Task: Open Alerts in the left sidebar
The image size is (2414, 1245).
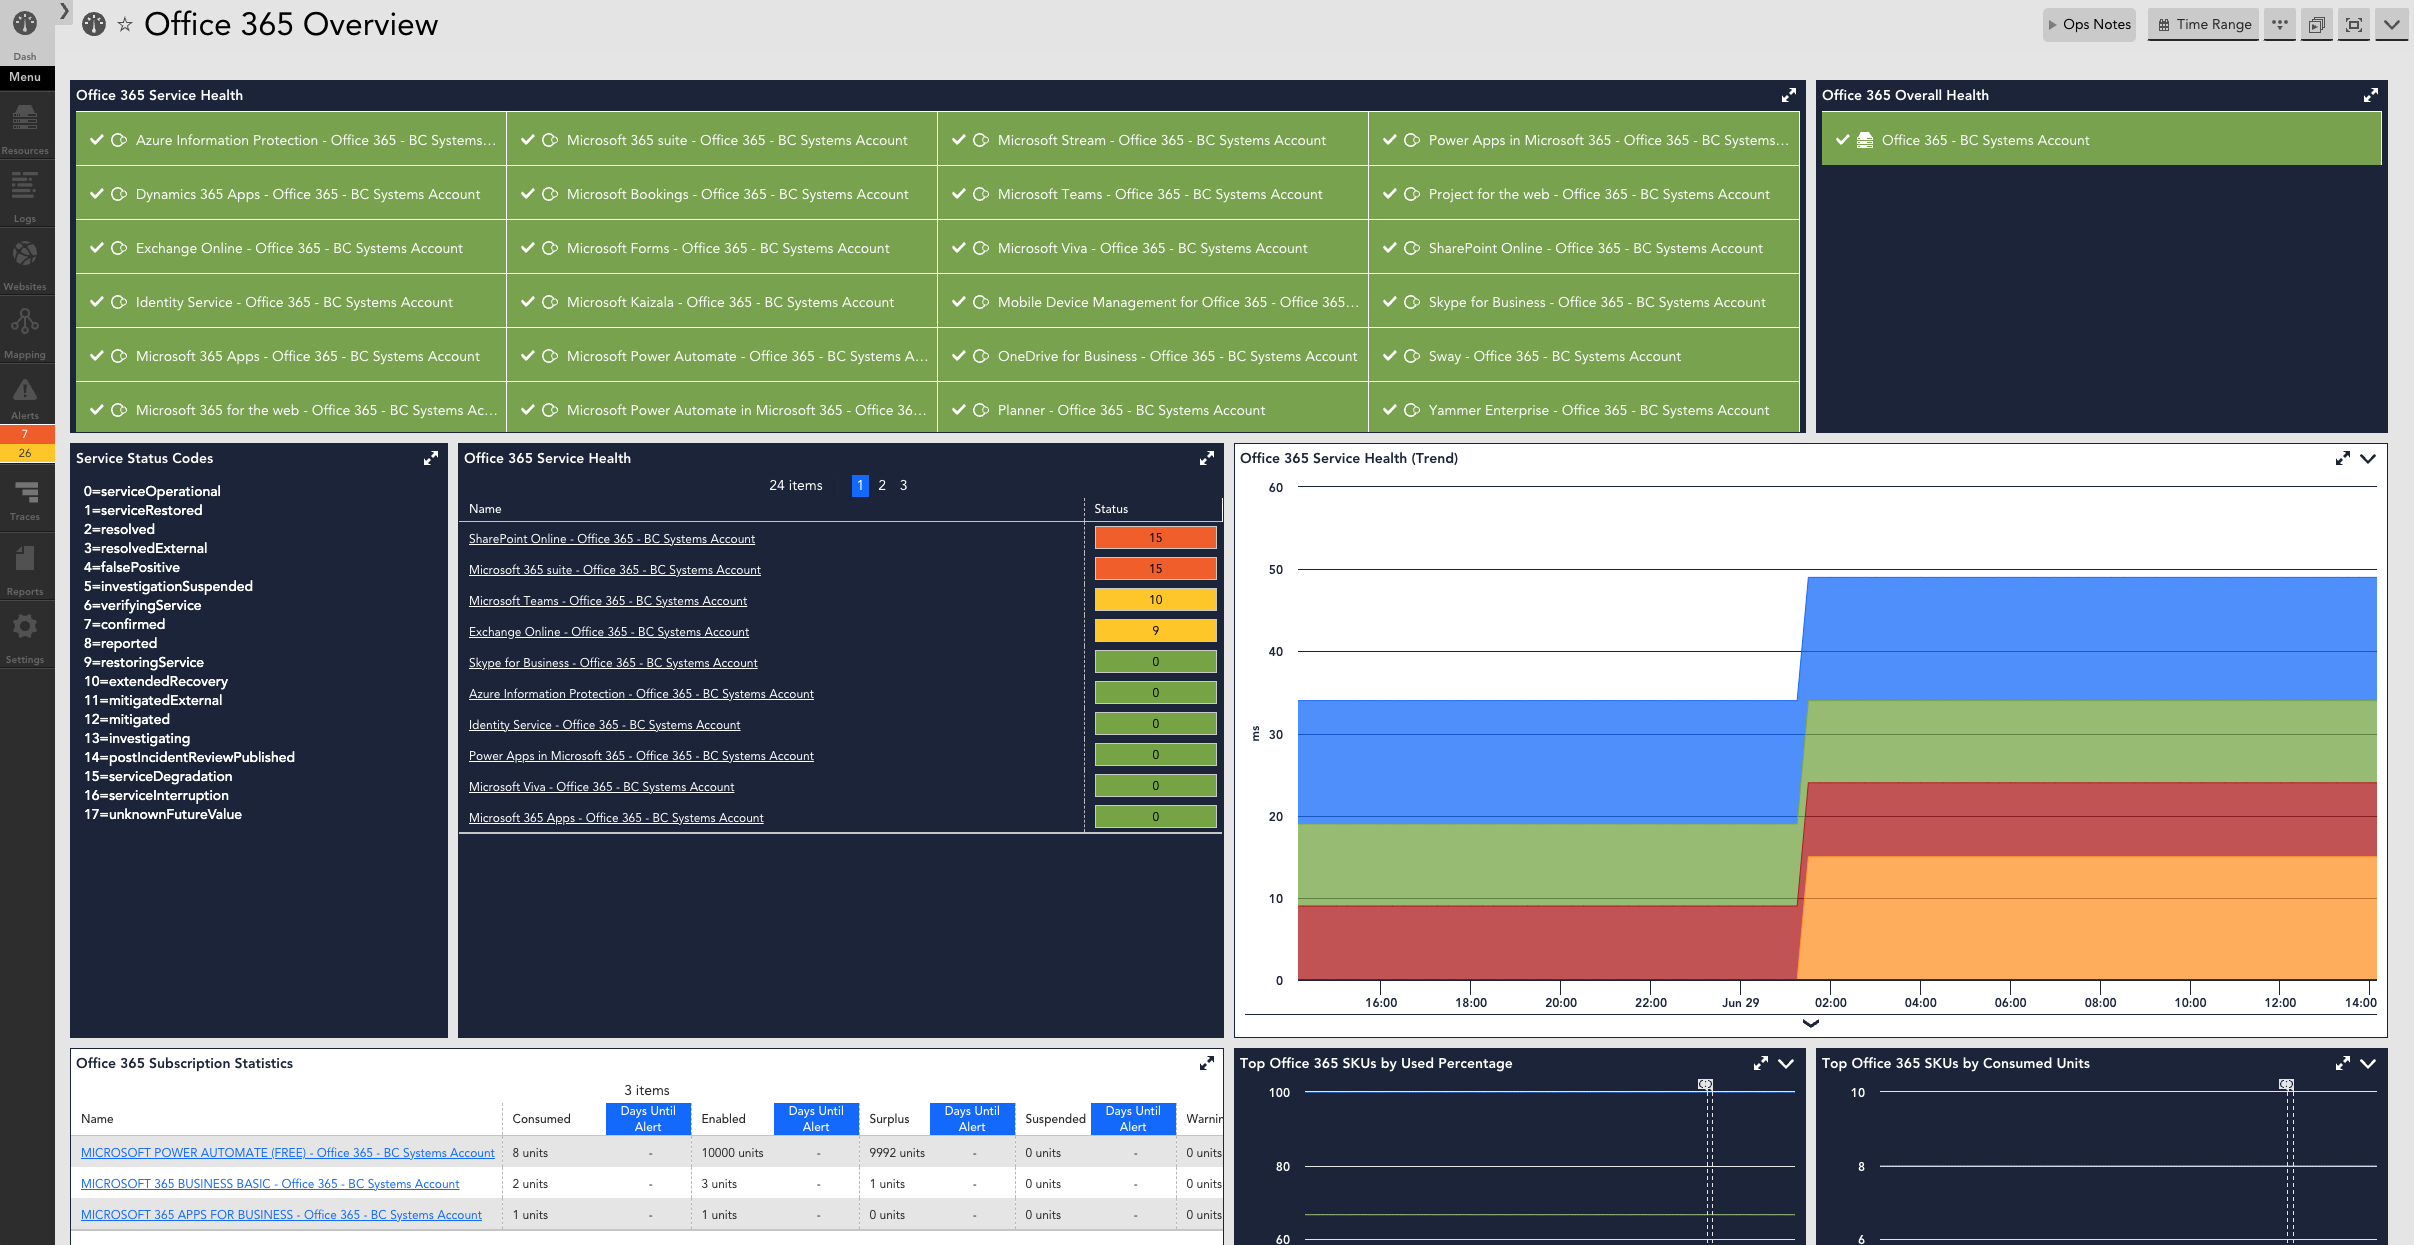Action: click(25, 398)
